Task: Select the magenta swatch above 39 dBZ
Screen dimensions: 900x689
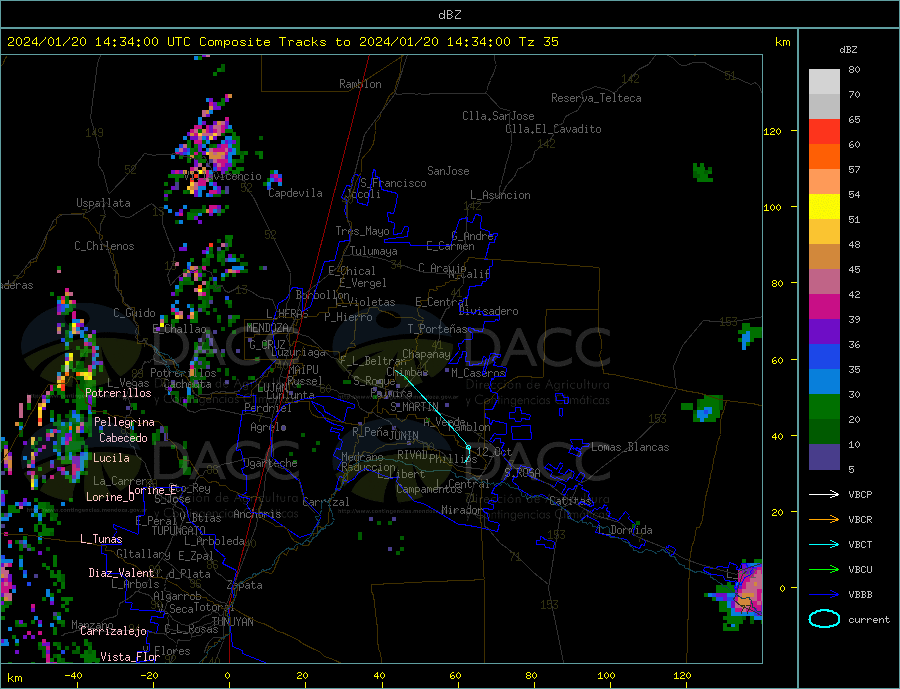Action: tap(824, 307)
